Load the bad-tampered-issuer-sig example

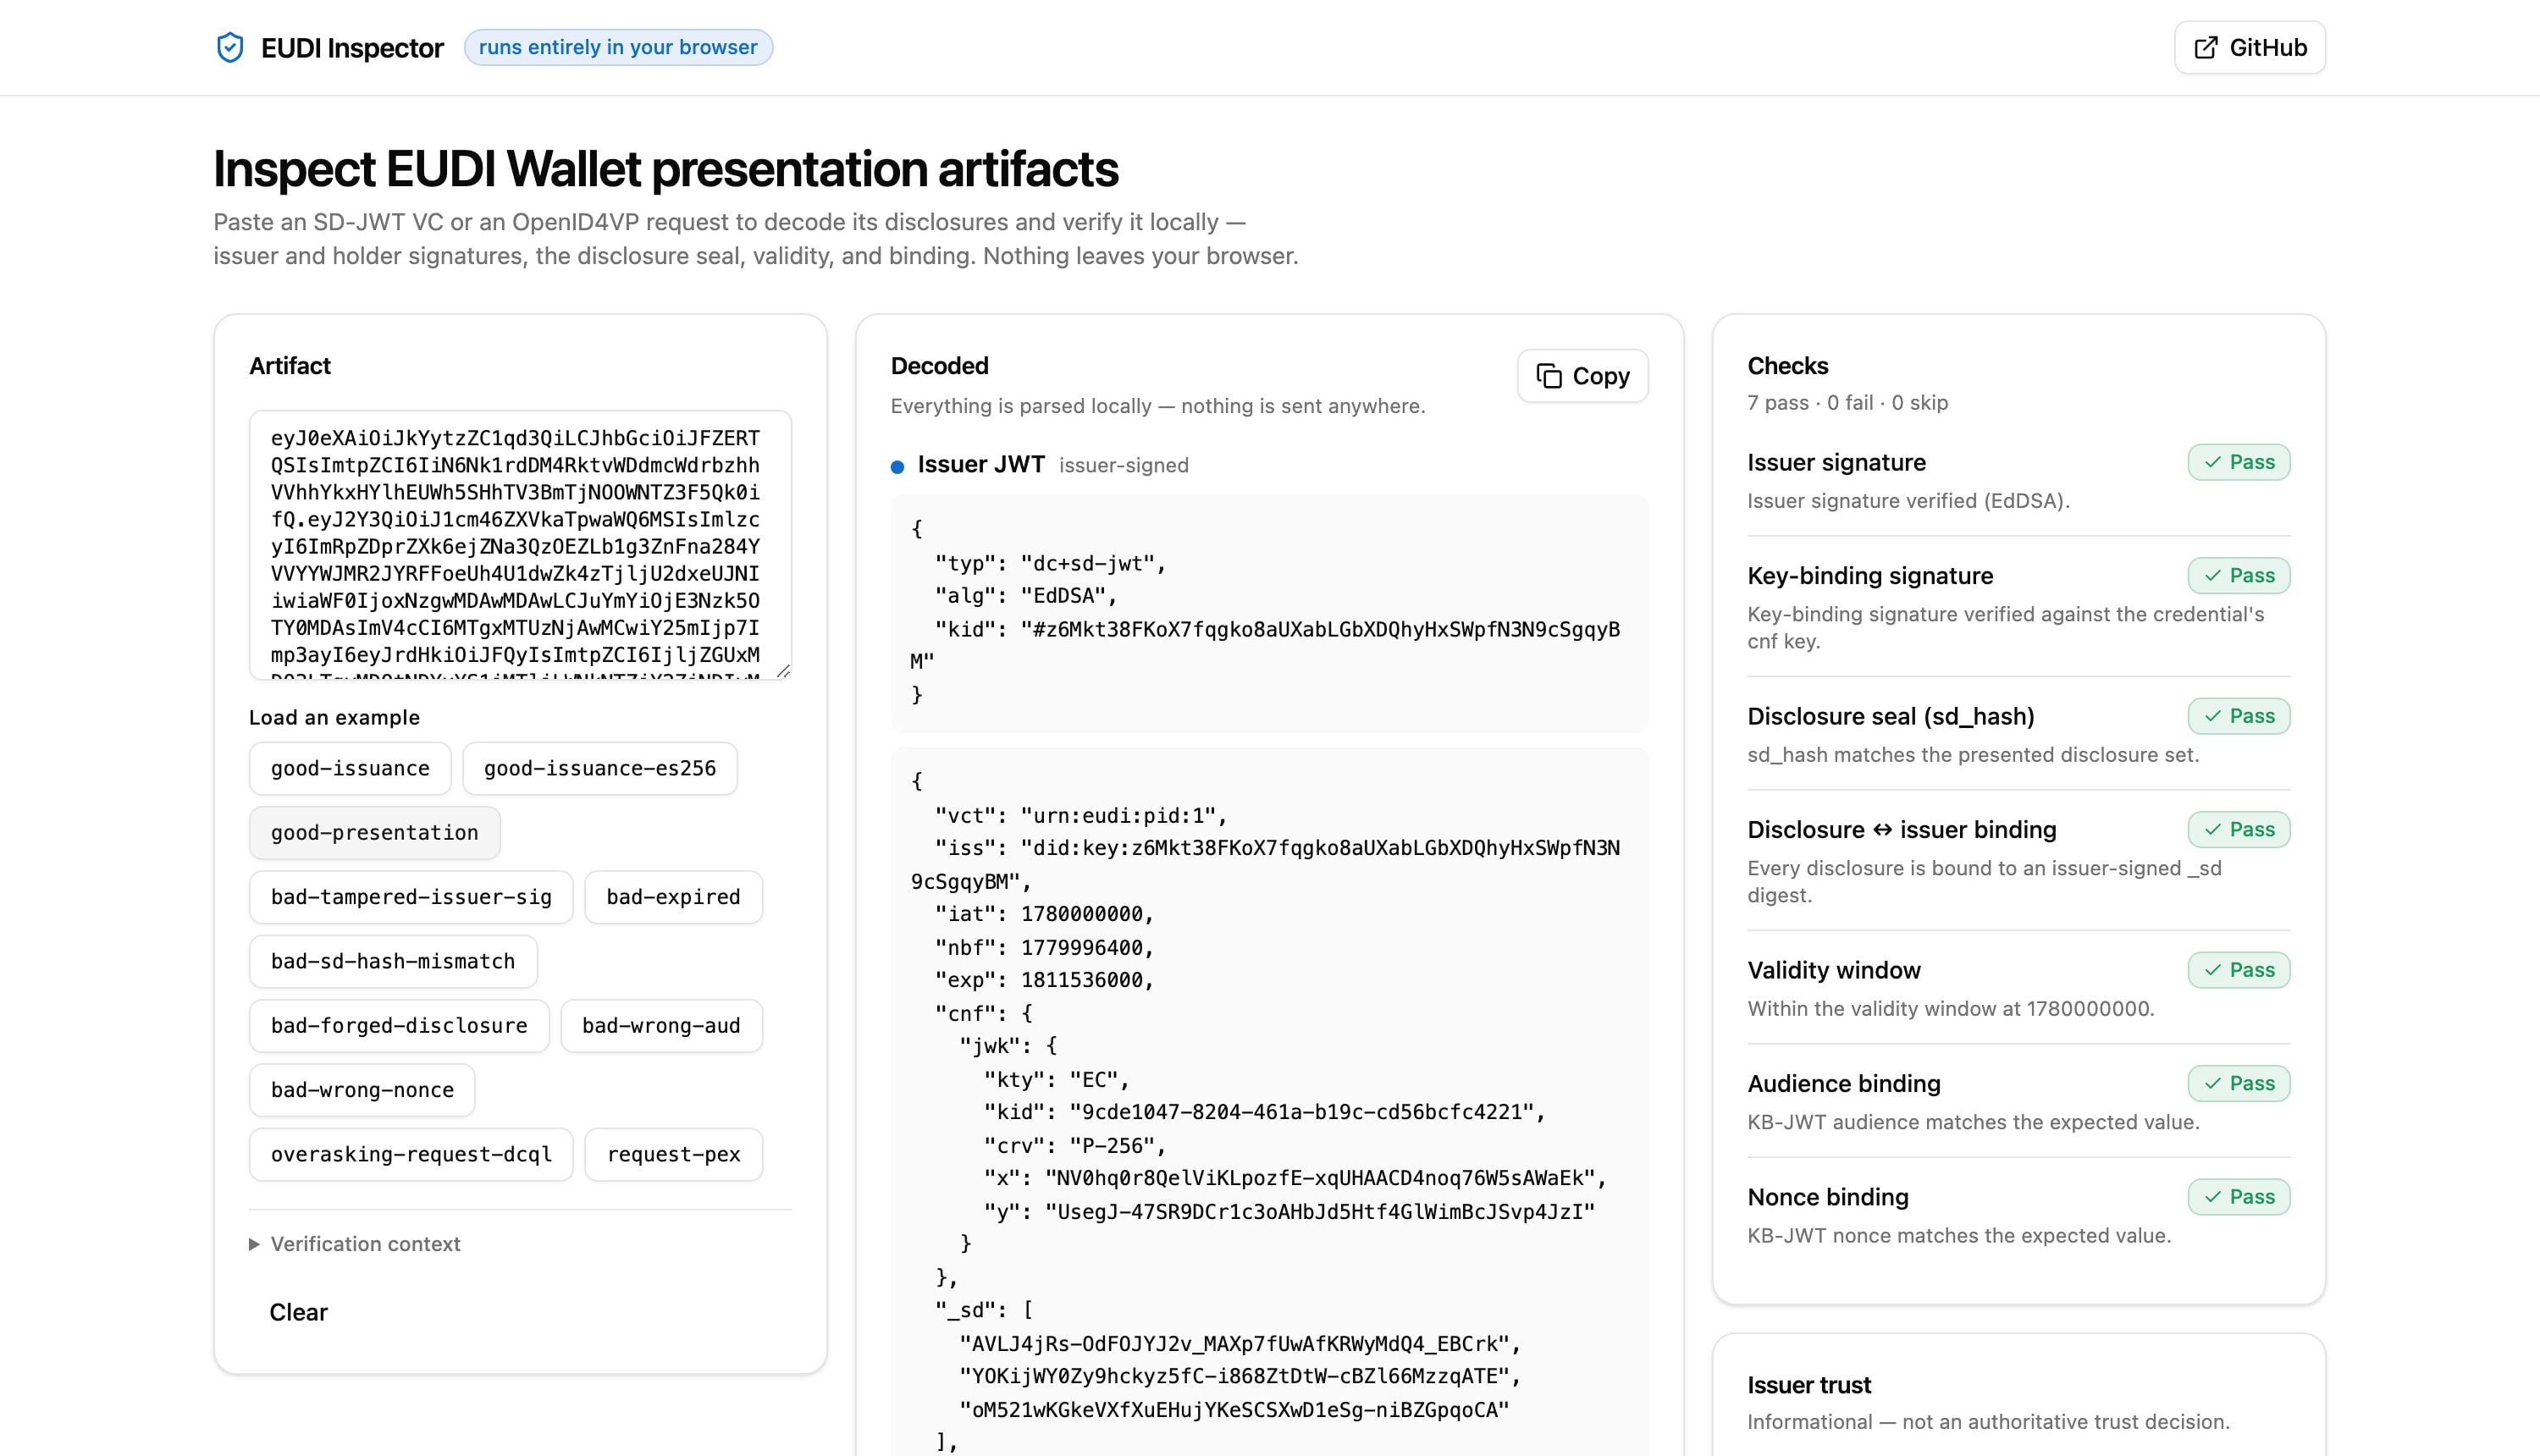pos(411,897)
